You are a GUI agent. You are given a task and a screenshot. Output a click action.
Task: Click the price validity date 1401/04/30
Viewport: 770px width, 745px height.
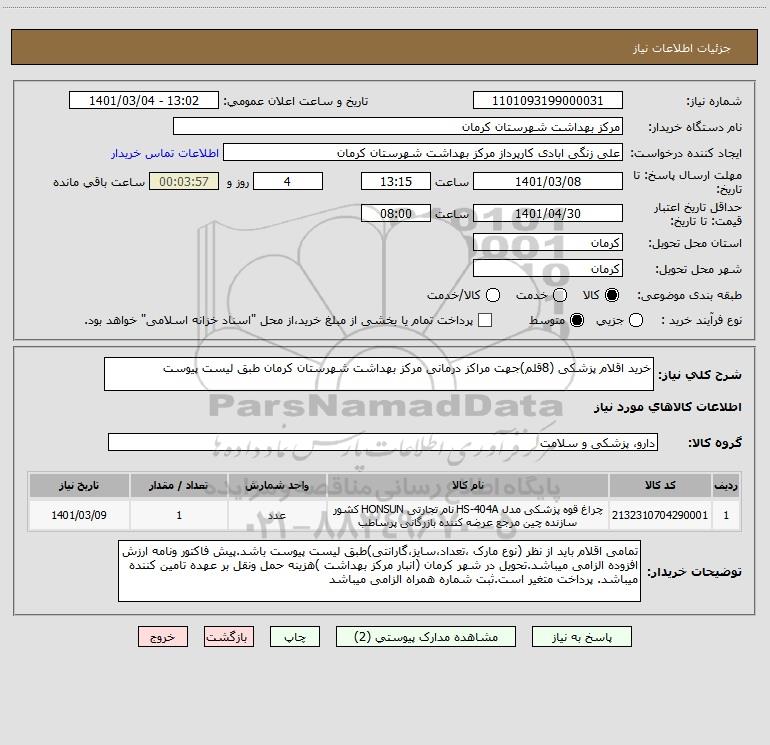548,213
